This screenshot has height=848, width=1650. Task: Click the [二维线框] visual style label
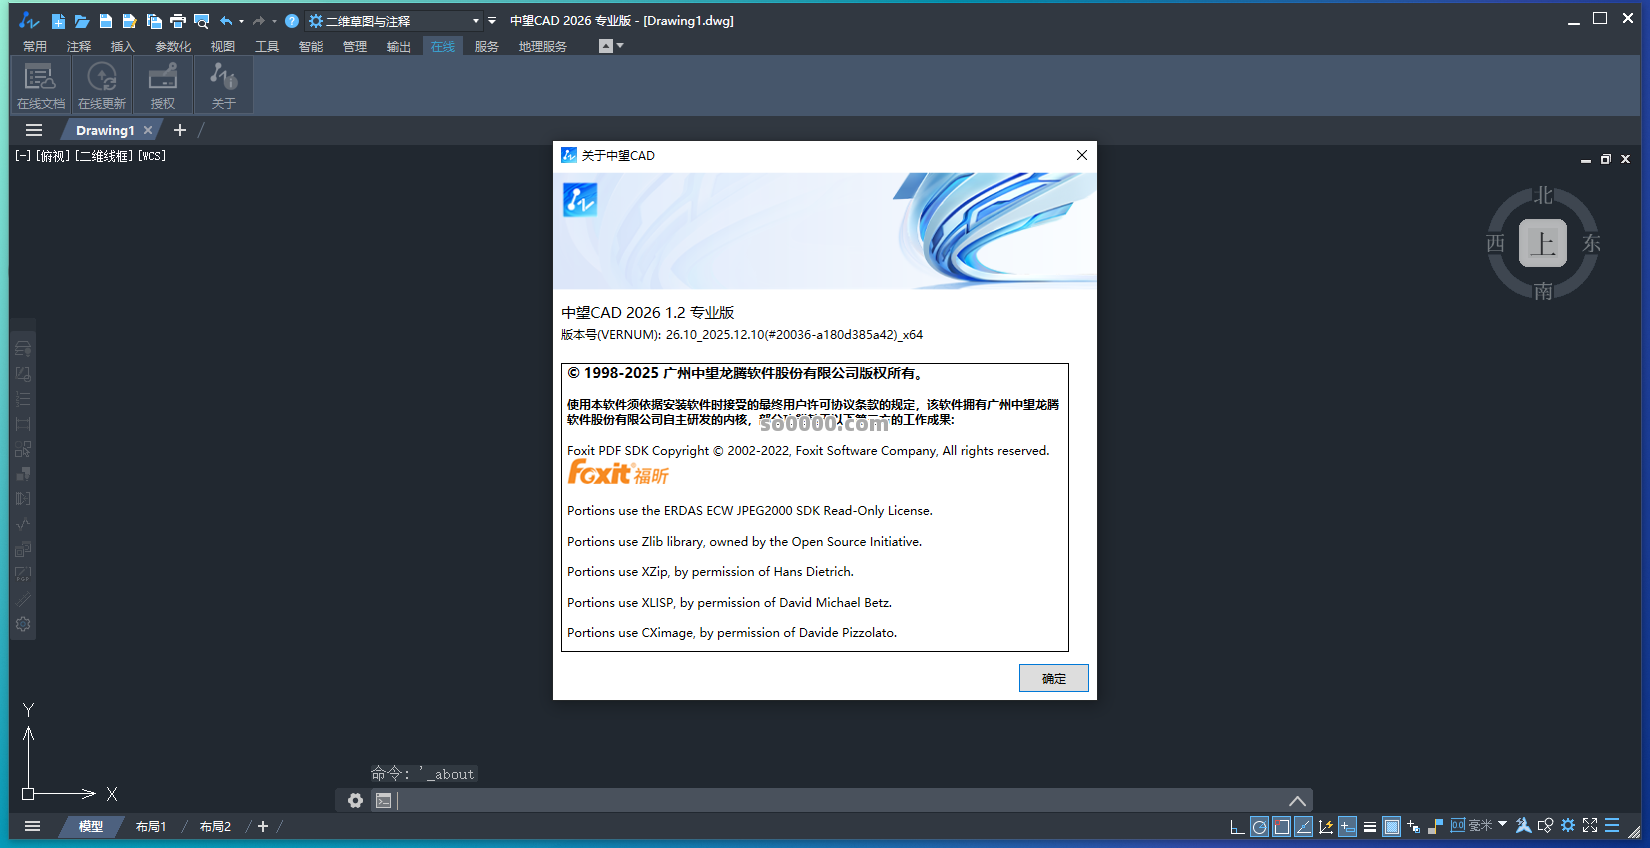[104, 156]
